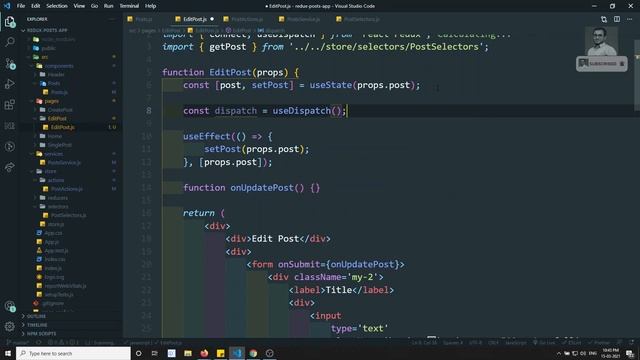Open the File menu
640x360 pixels.
coord(21,6)
